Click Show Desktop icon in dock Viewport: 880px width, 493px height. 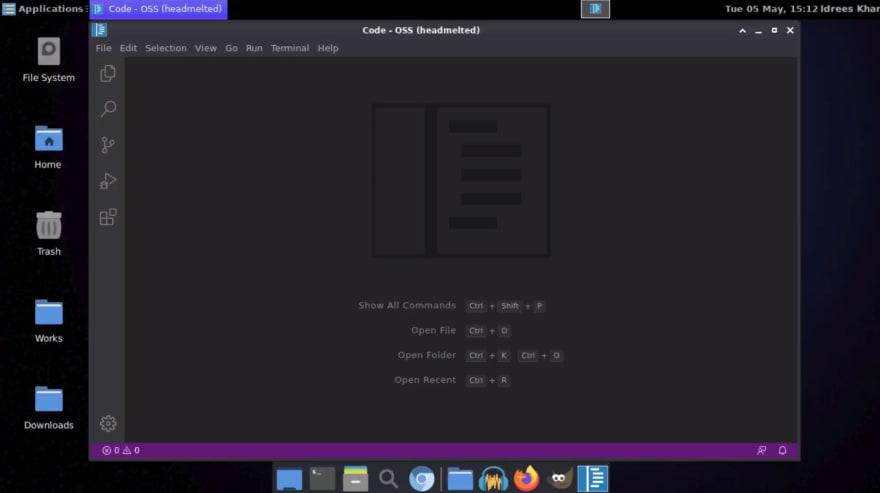pyautogui.click(x=289, y=479)
